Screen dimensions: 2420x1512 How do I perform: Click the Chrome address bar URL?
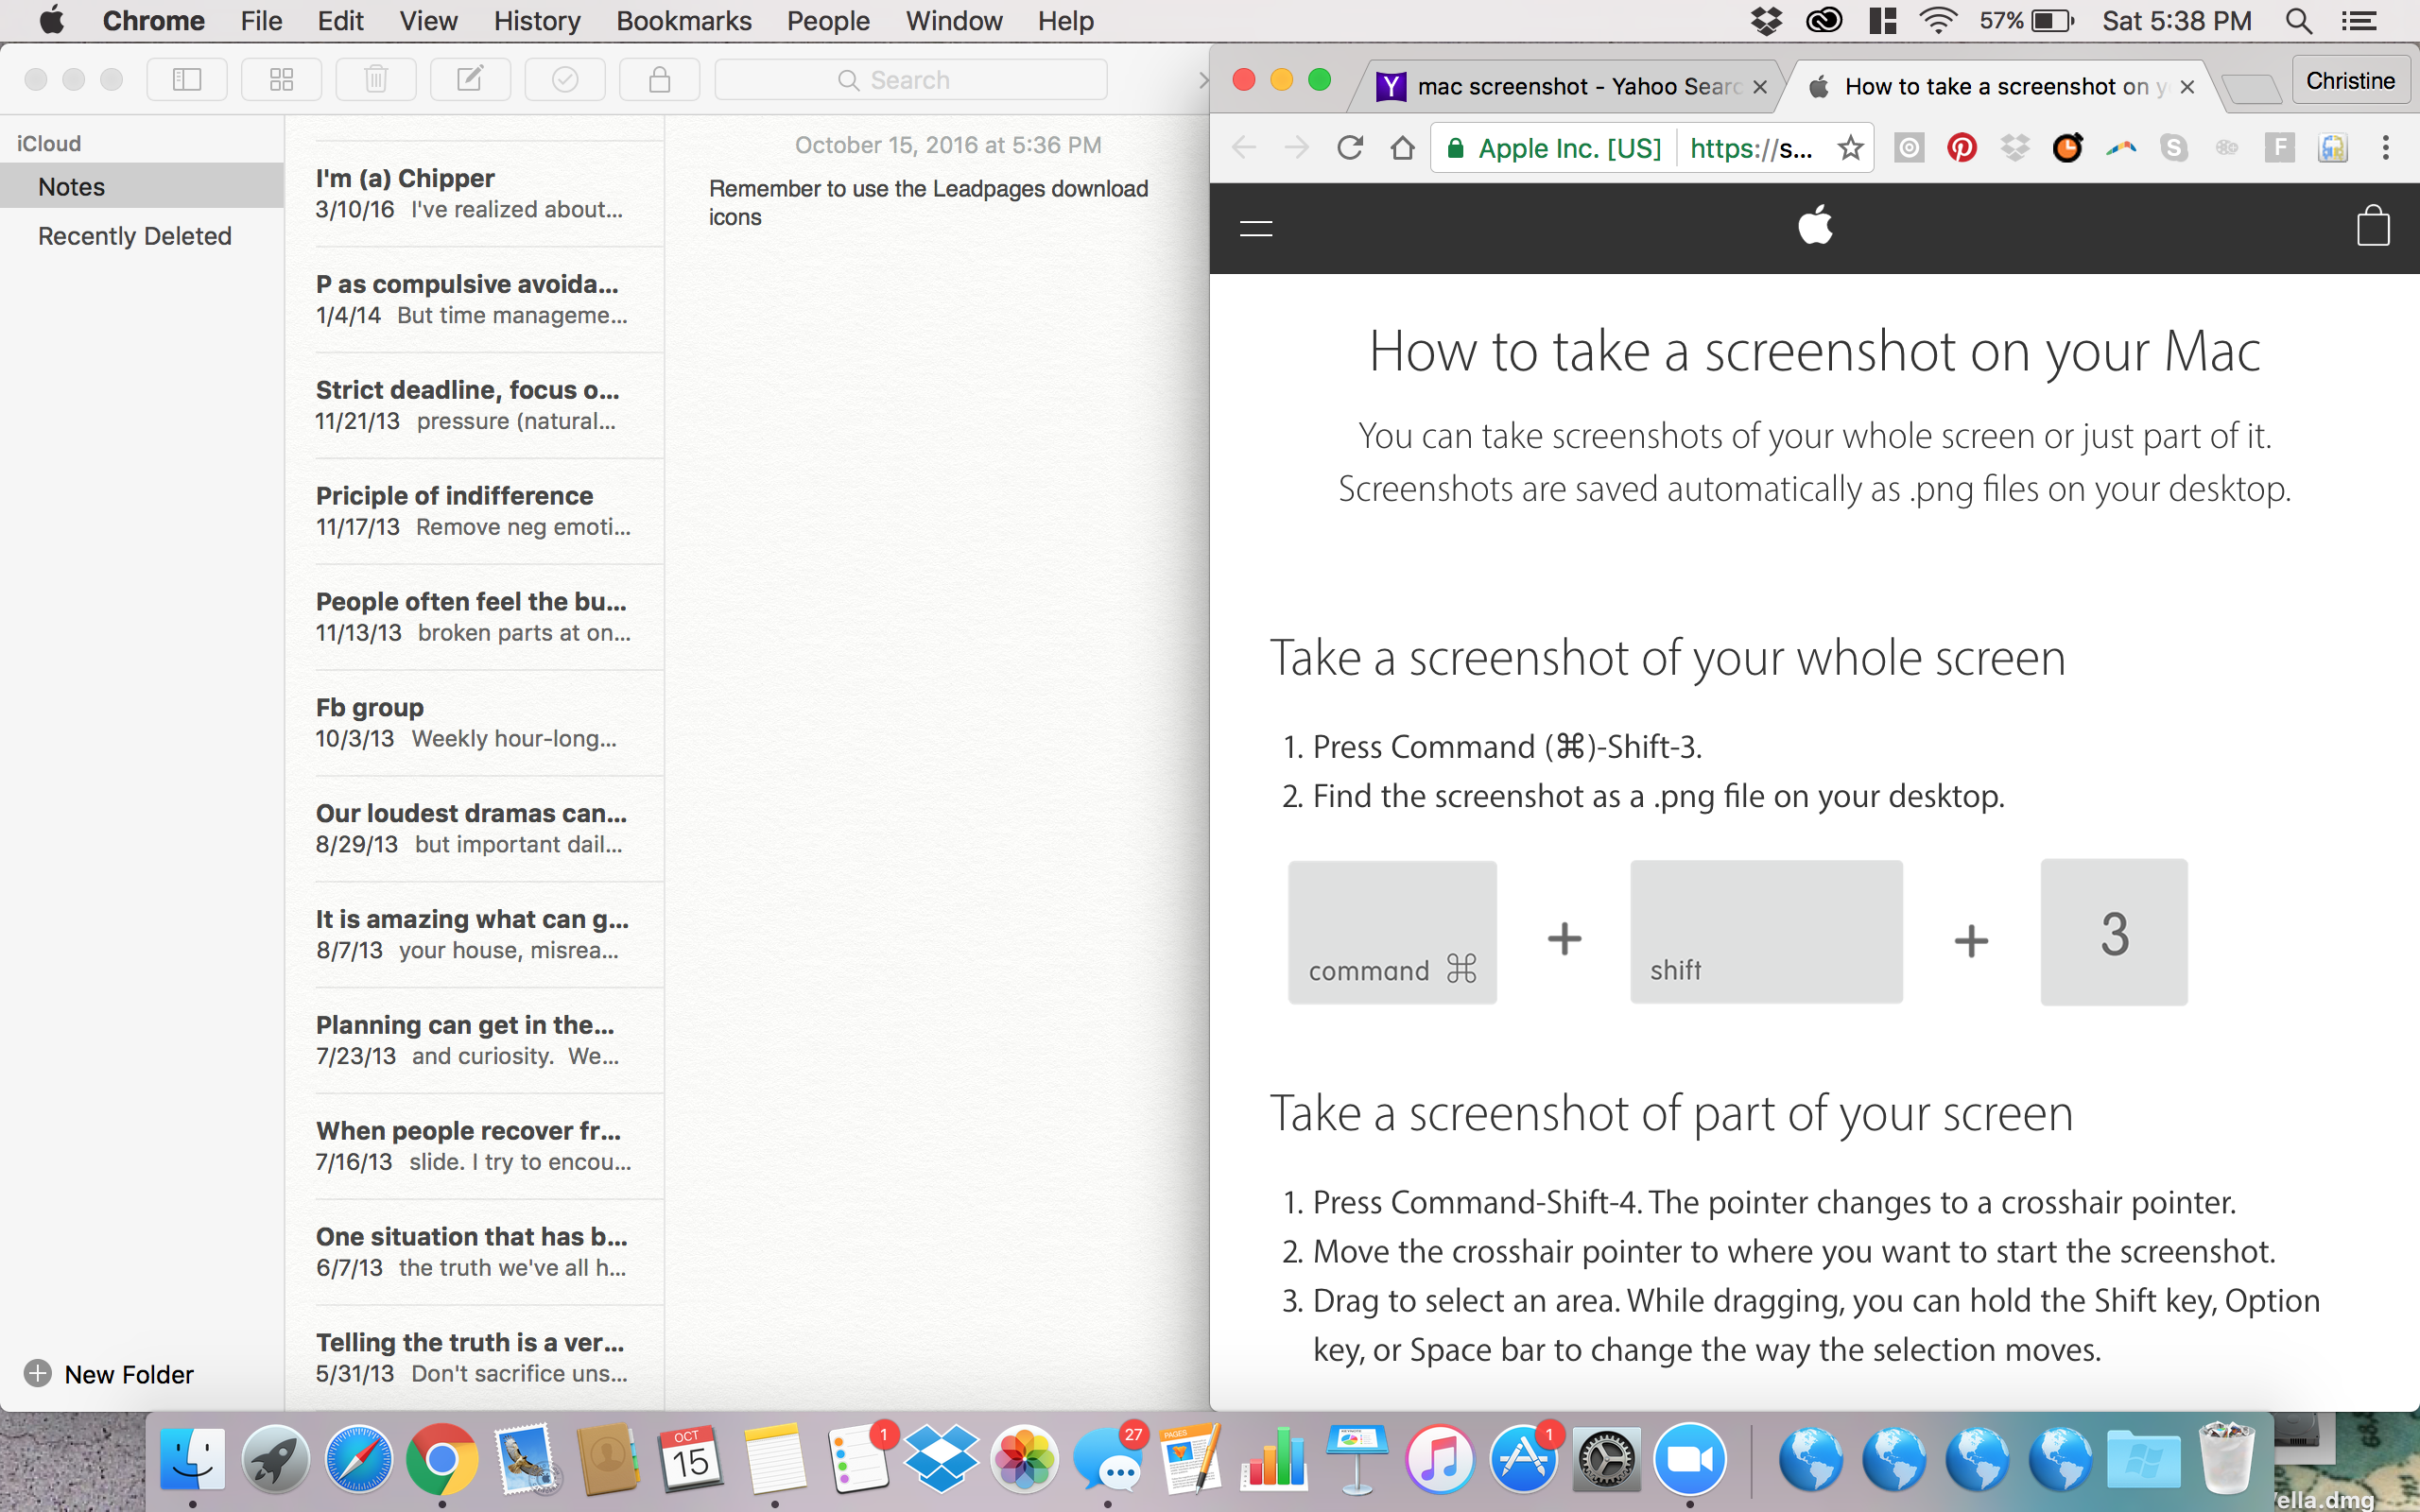click(x=1750, y=148)
